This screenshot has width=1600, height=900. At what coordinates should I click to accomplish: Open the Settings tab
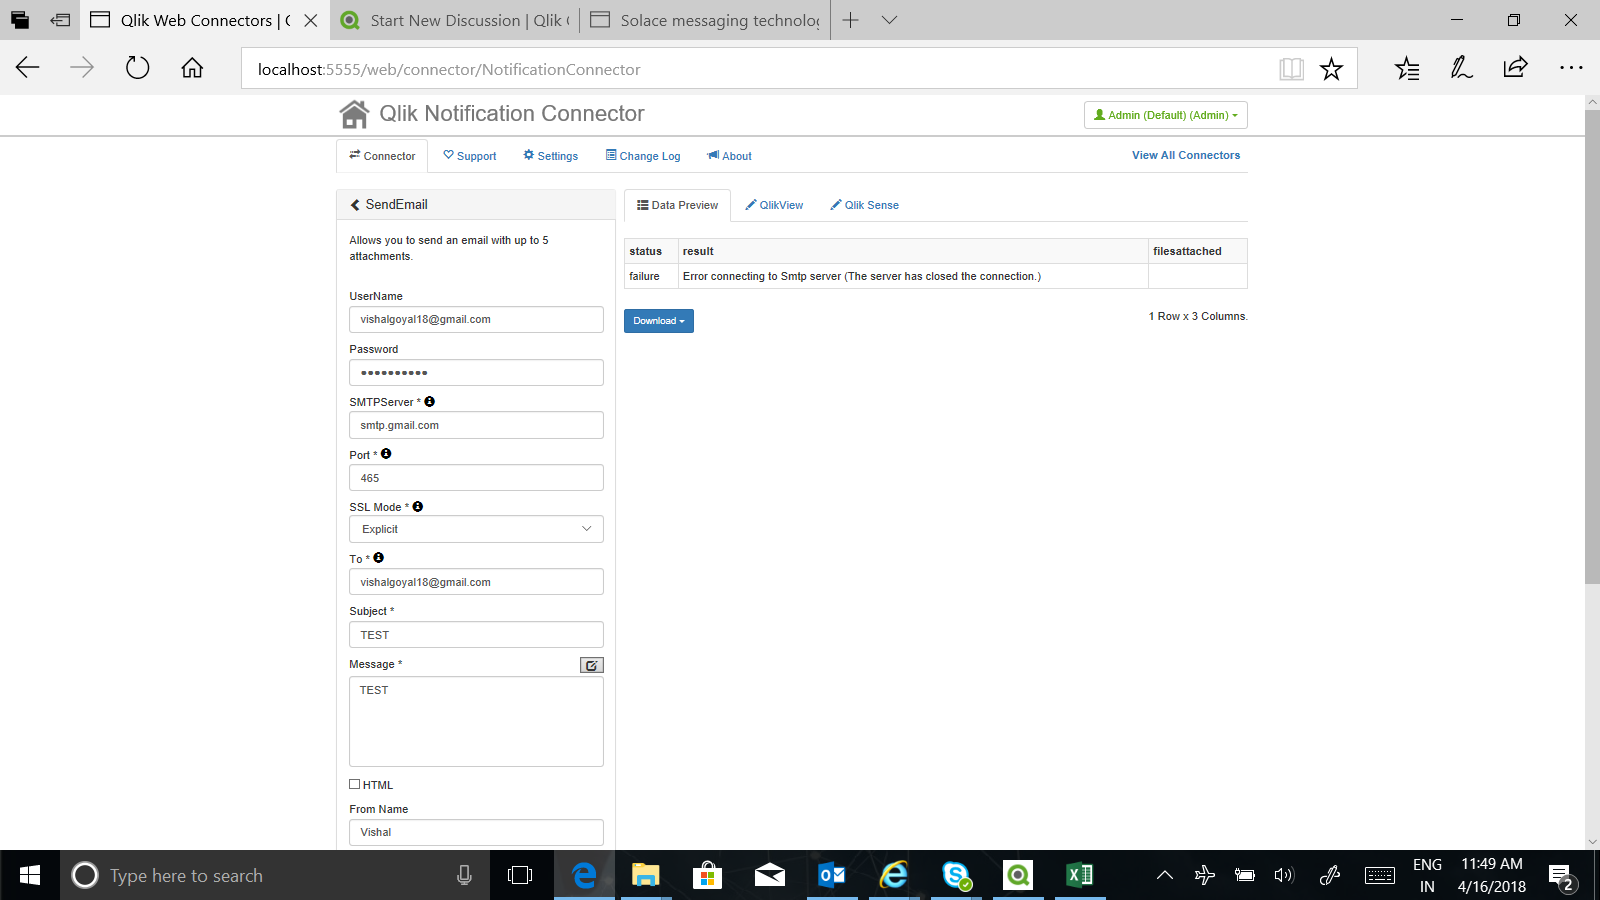coord(551,156)
